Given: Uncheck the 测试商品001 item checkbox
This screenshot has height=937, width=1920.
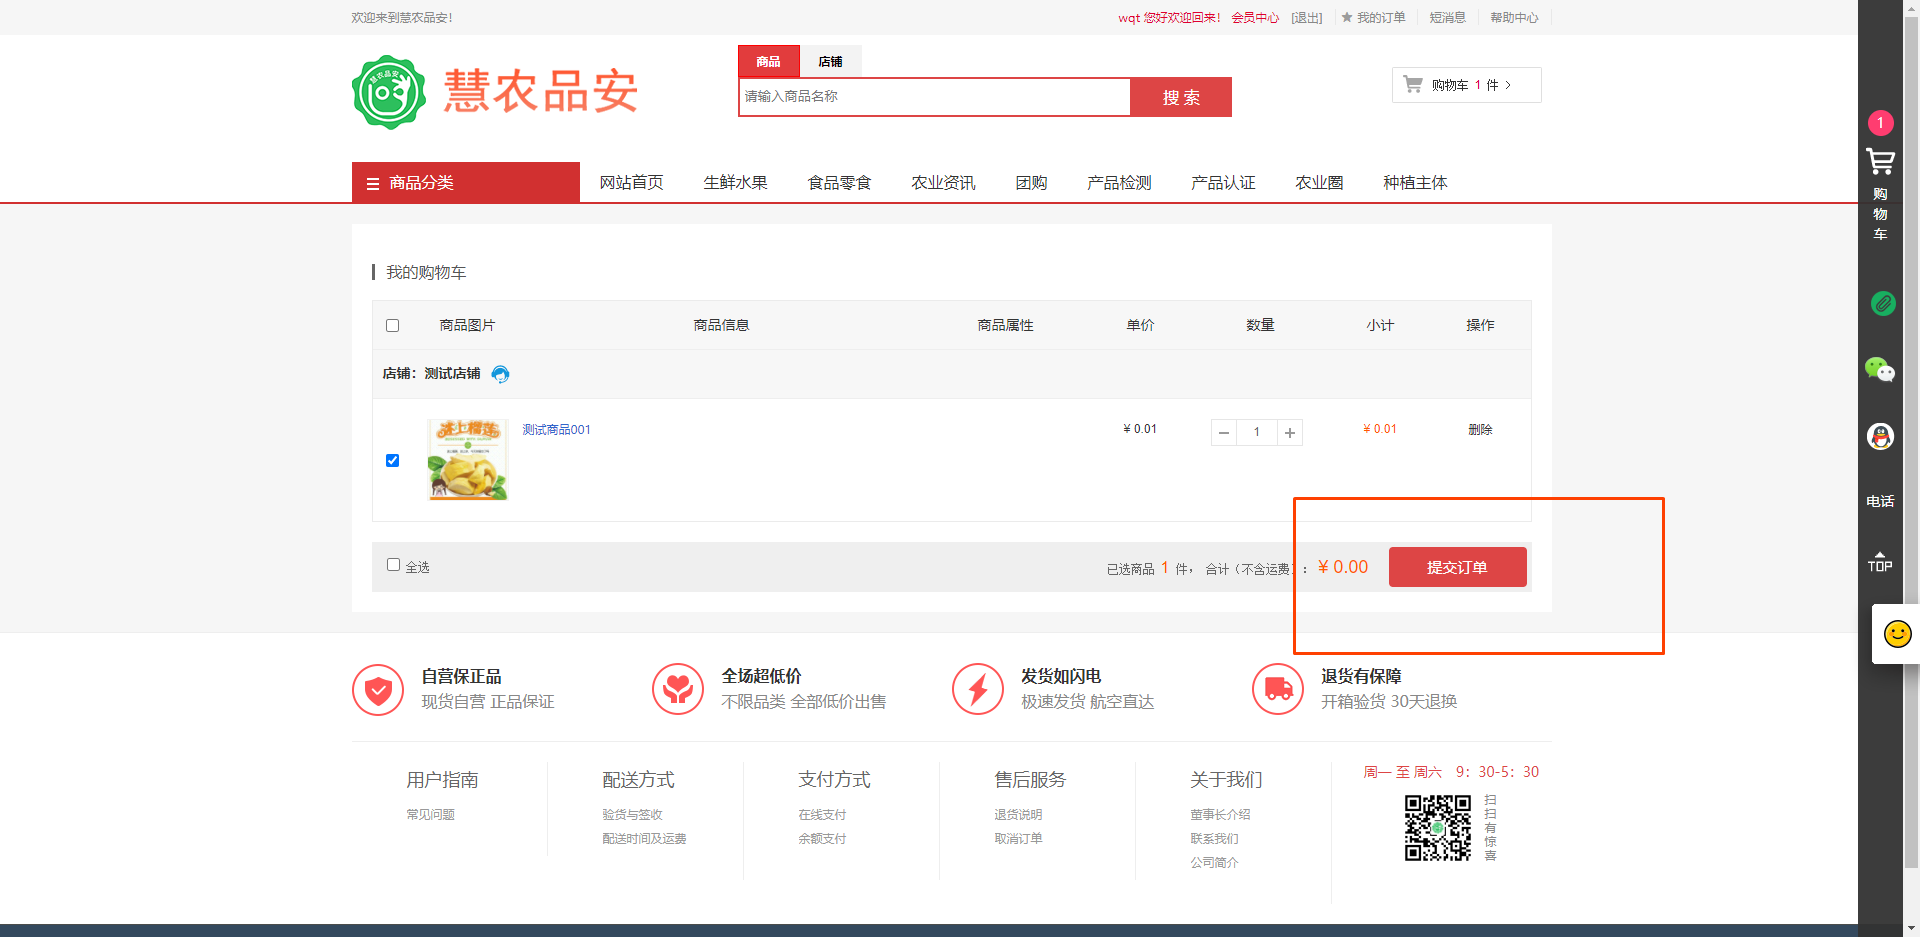Looking at the screenshot, I should coord(392,461).
